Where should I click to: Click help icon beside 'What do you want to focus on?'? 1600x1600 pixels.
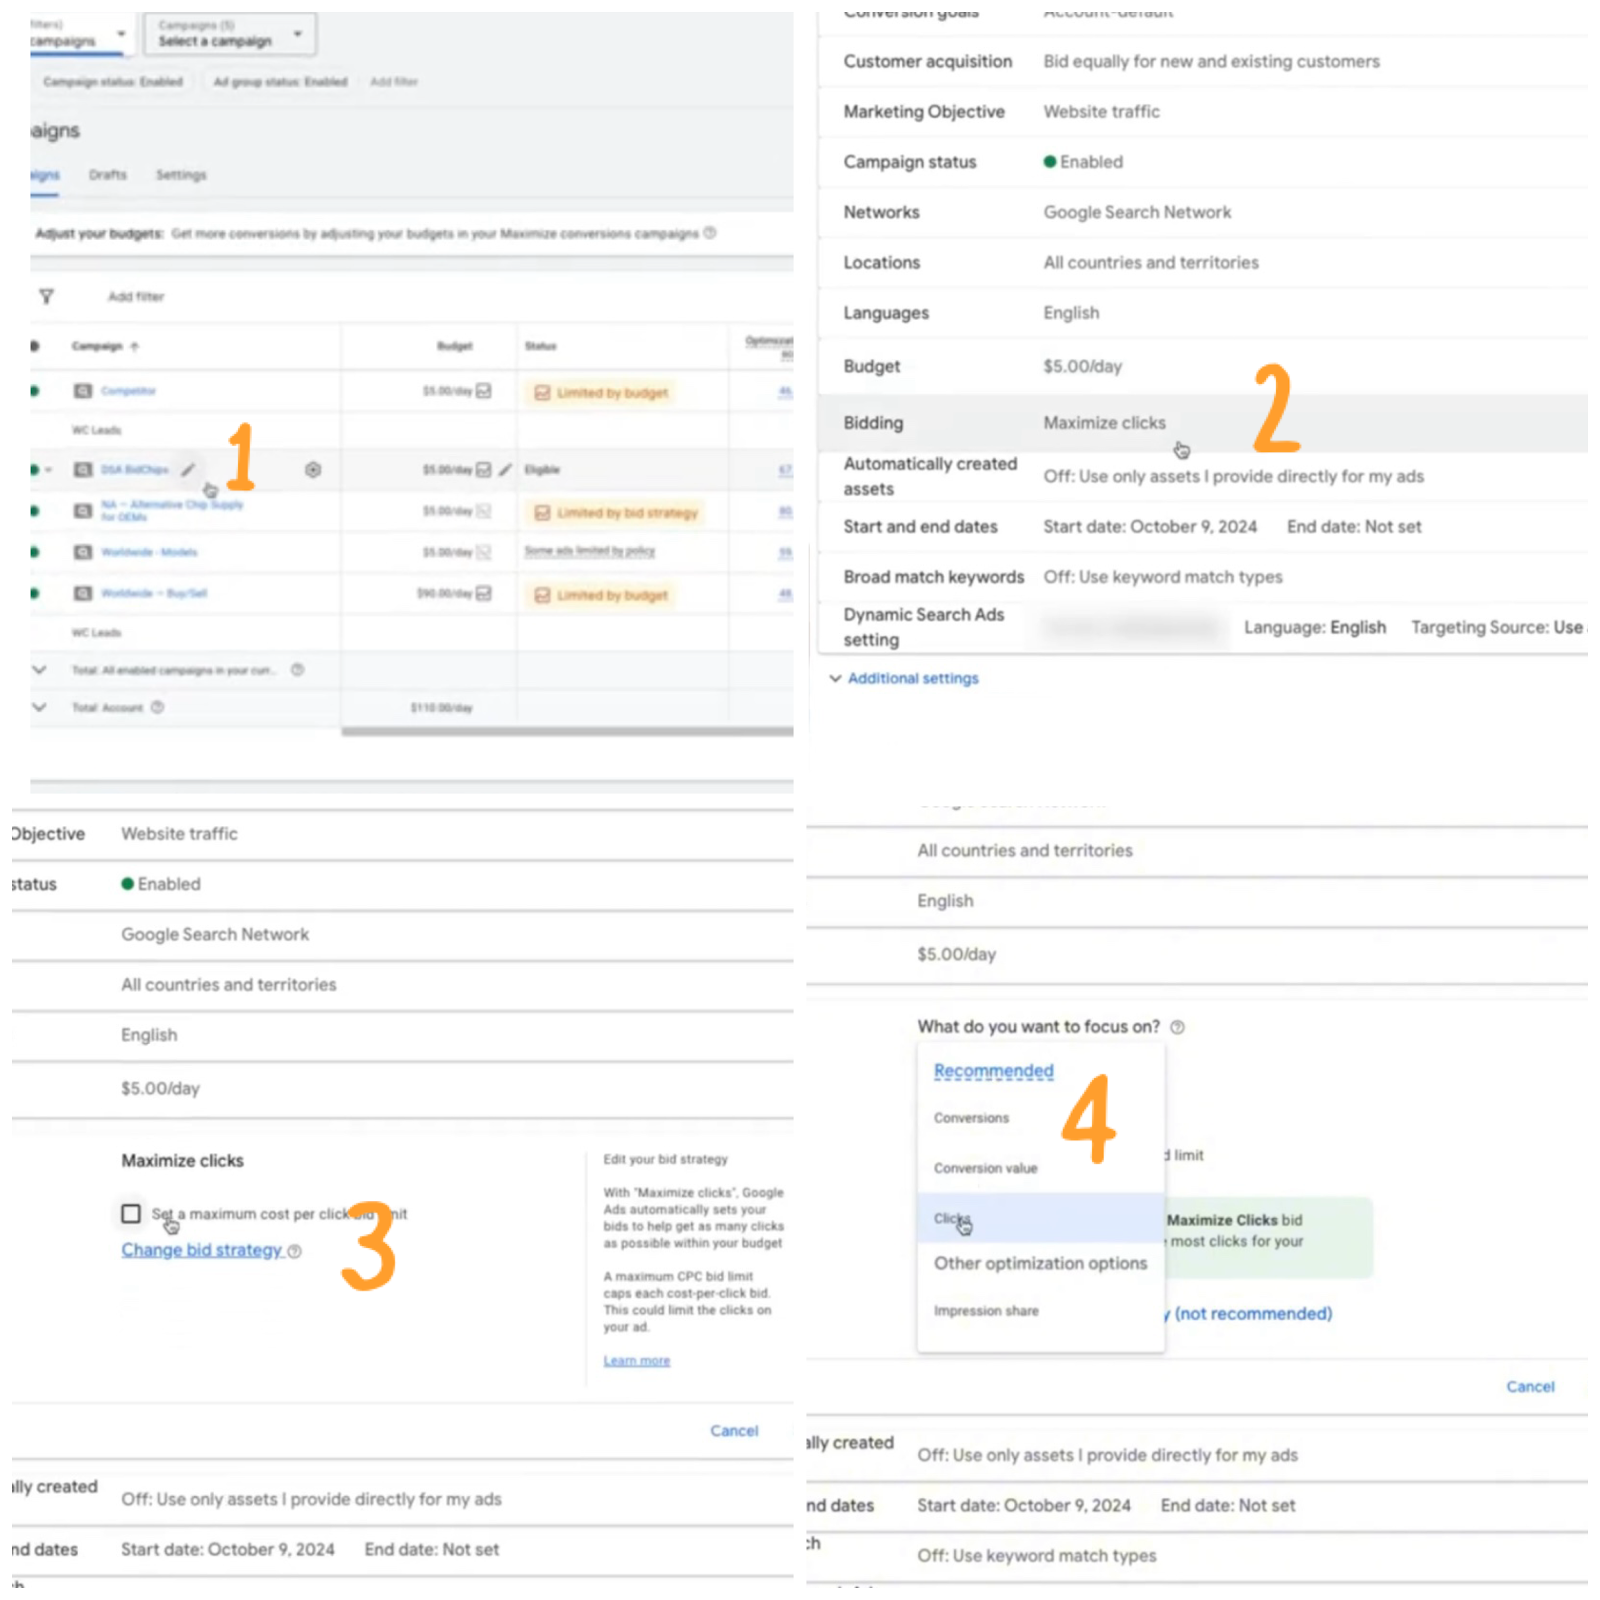pyautogui.click(x=1177, y=1027)
